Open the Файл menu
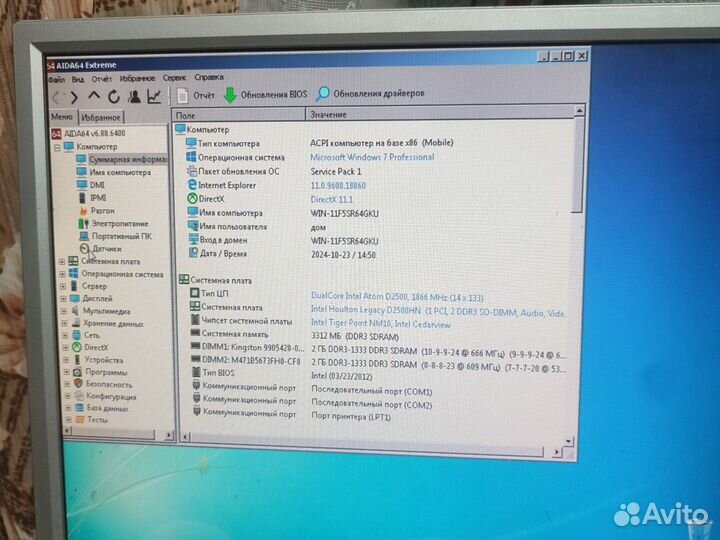 [x=56, y=78]
